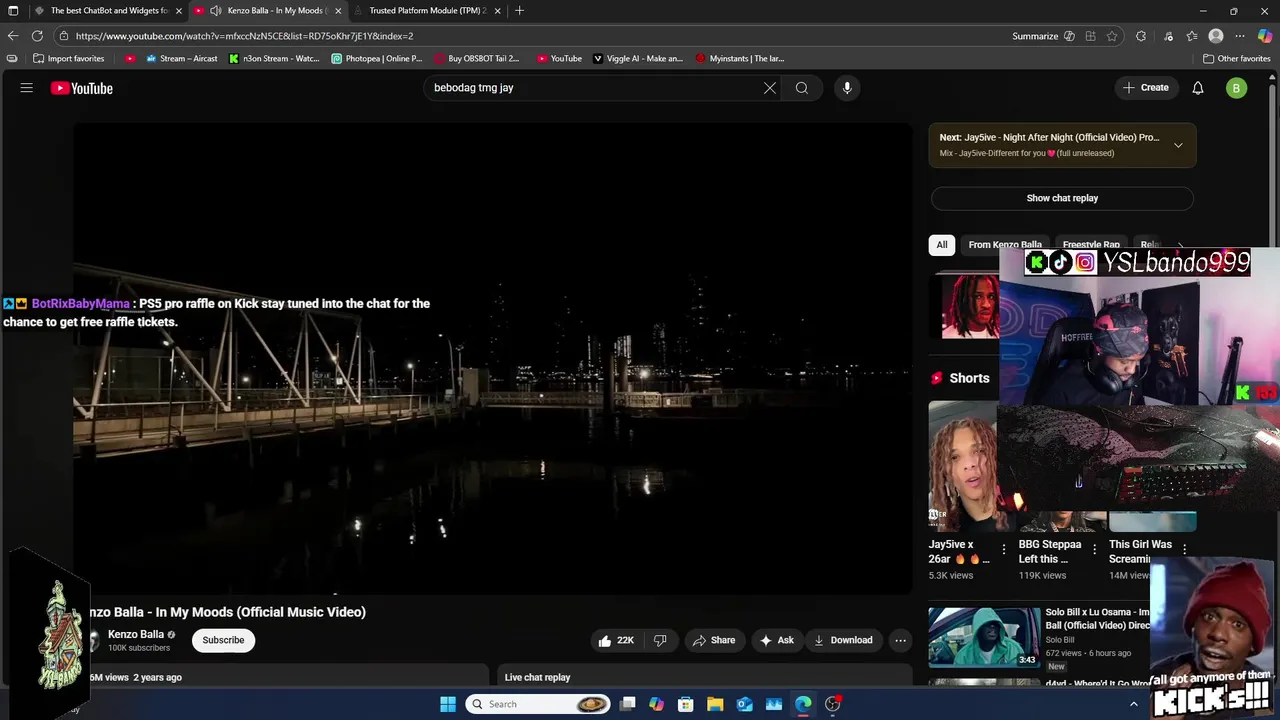Viewport: 1280px width, 720px height.
Task: Start voice search with the microphone
Action: tap(847, 88)
